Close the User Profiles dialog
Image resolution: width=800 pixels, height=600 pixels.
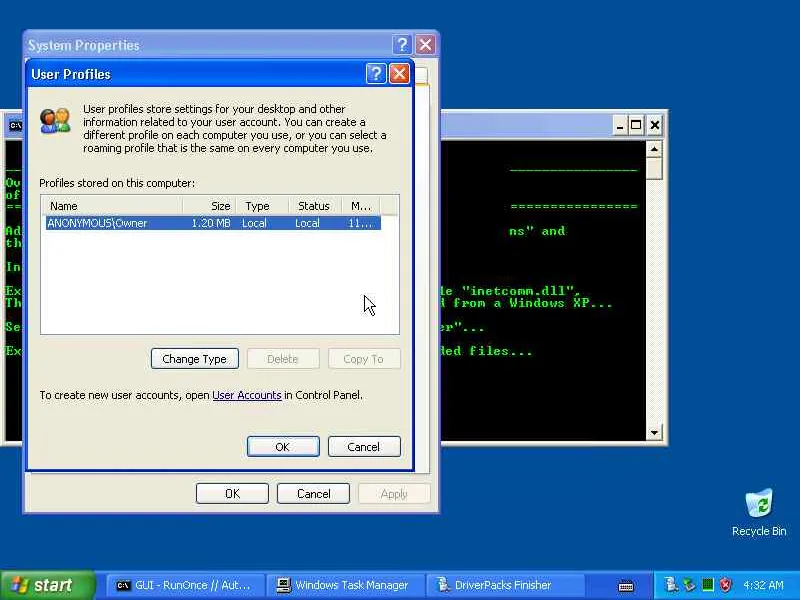coord(399,74)
